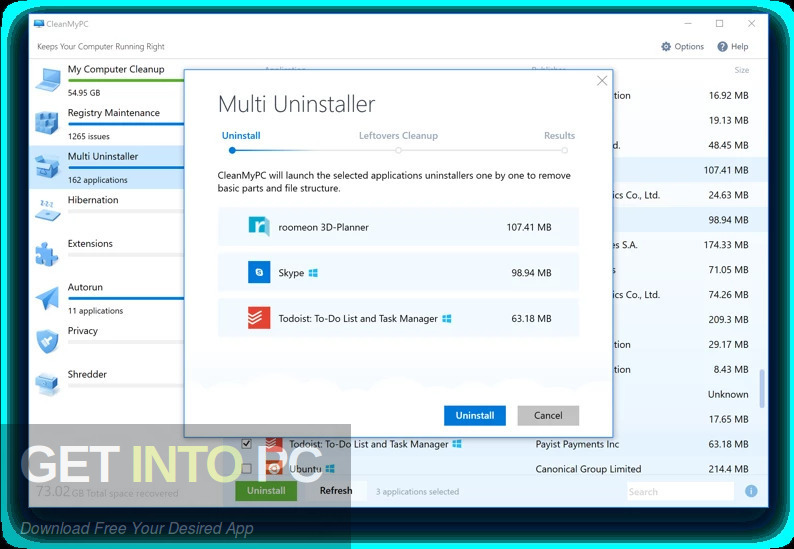Click the CleanMyPC title bar logo
Screen dimensions: 794x549
click(38, 23)
